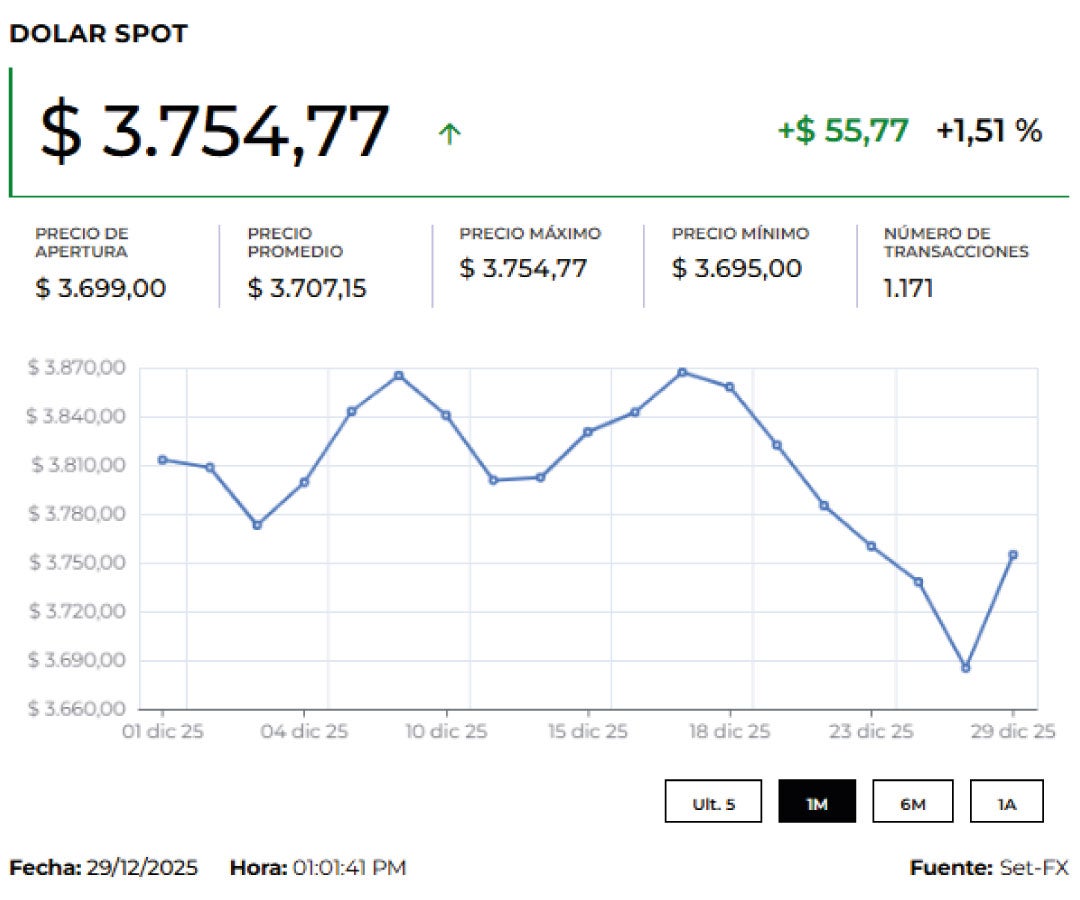1080x900 pixels.
Task: Click the Set-FX source label
Action: (1033, 867)
